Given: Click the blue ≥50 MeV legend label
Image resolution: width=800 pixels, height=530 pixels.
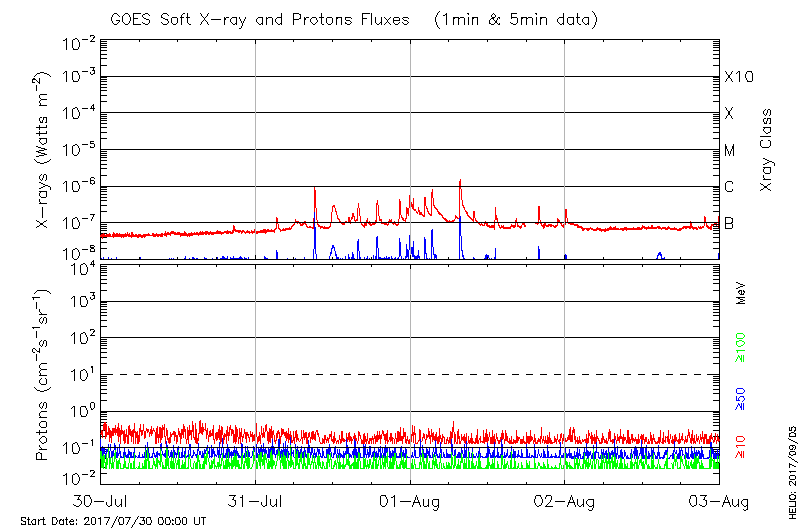Looking at the screenshot, I should [742, 397].
